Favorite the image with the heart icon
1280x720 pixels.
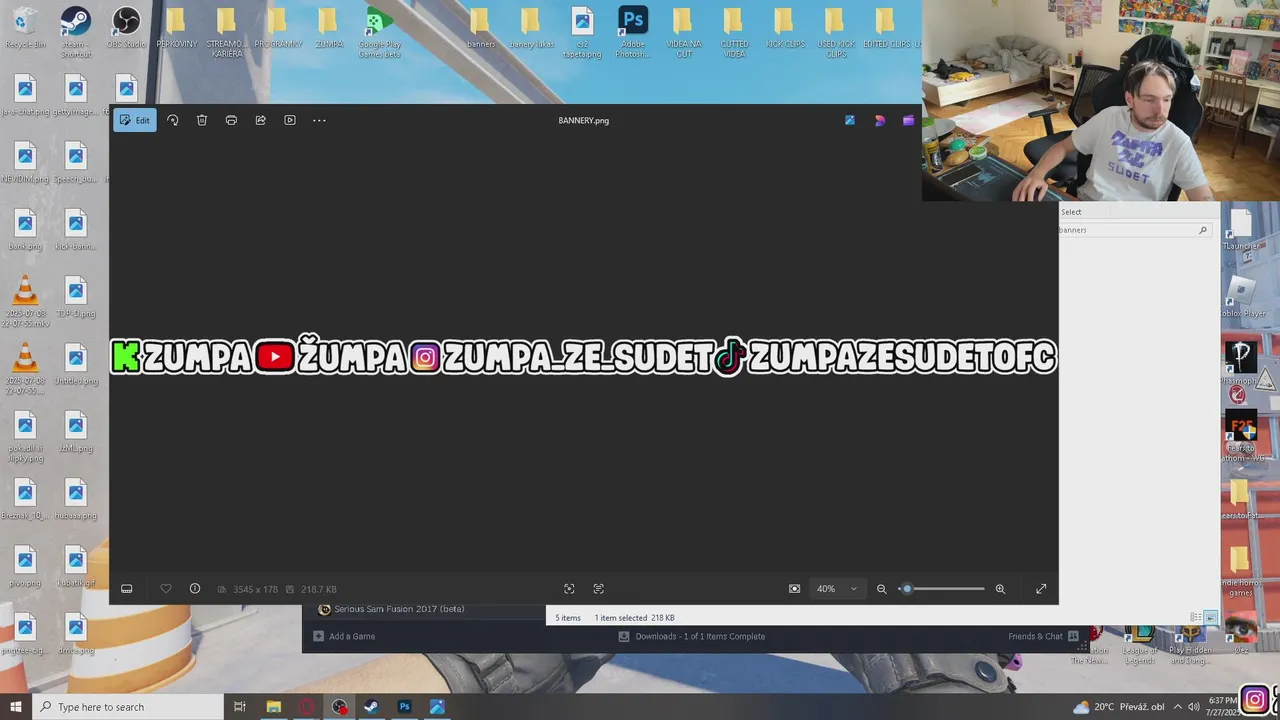pos(166,589)
